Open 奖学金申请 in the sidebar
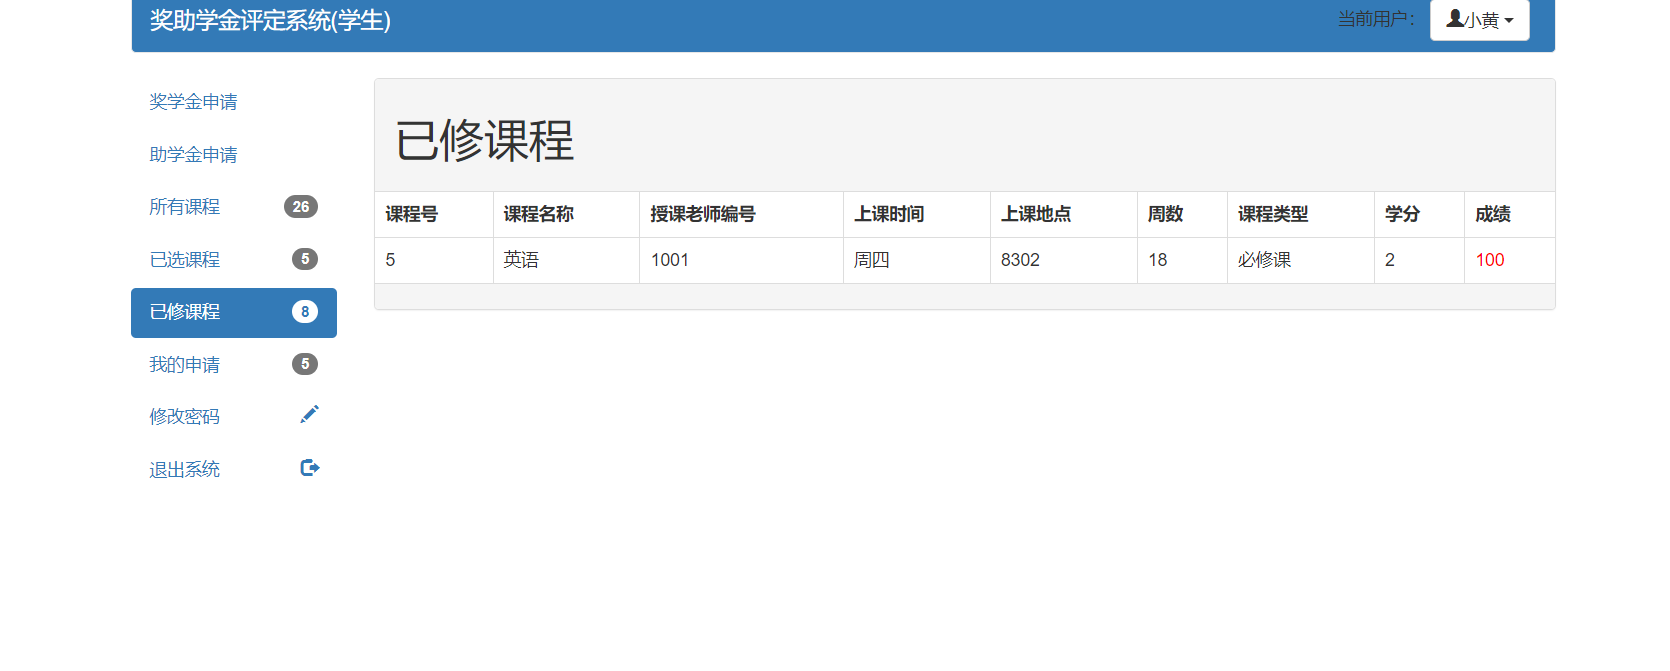The height and width of the screenshot is (671, 1670). [234, 102]
